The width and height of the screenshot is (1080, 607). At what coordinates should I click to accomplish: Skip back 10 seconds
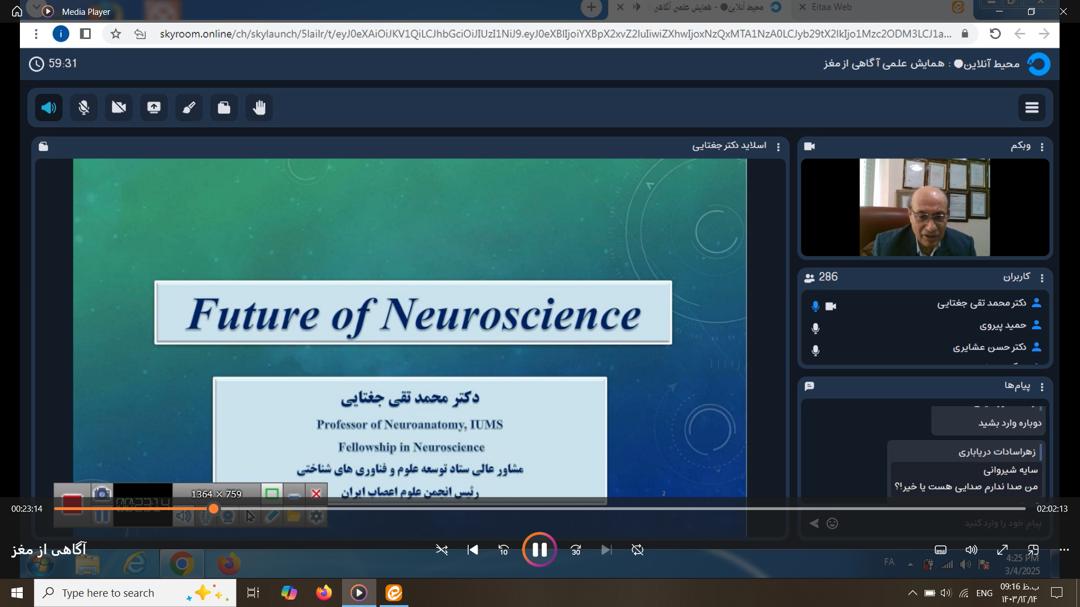click(503, 550)
